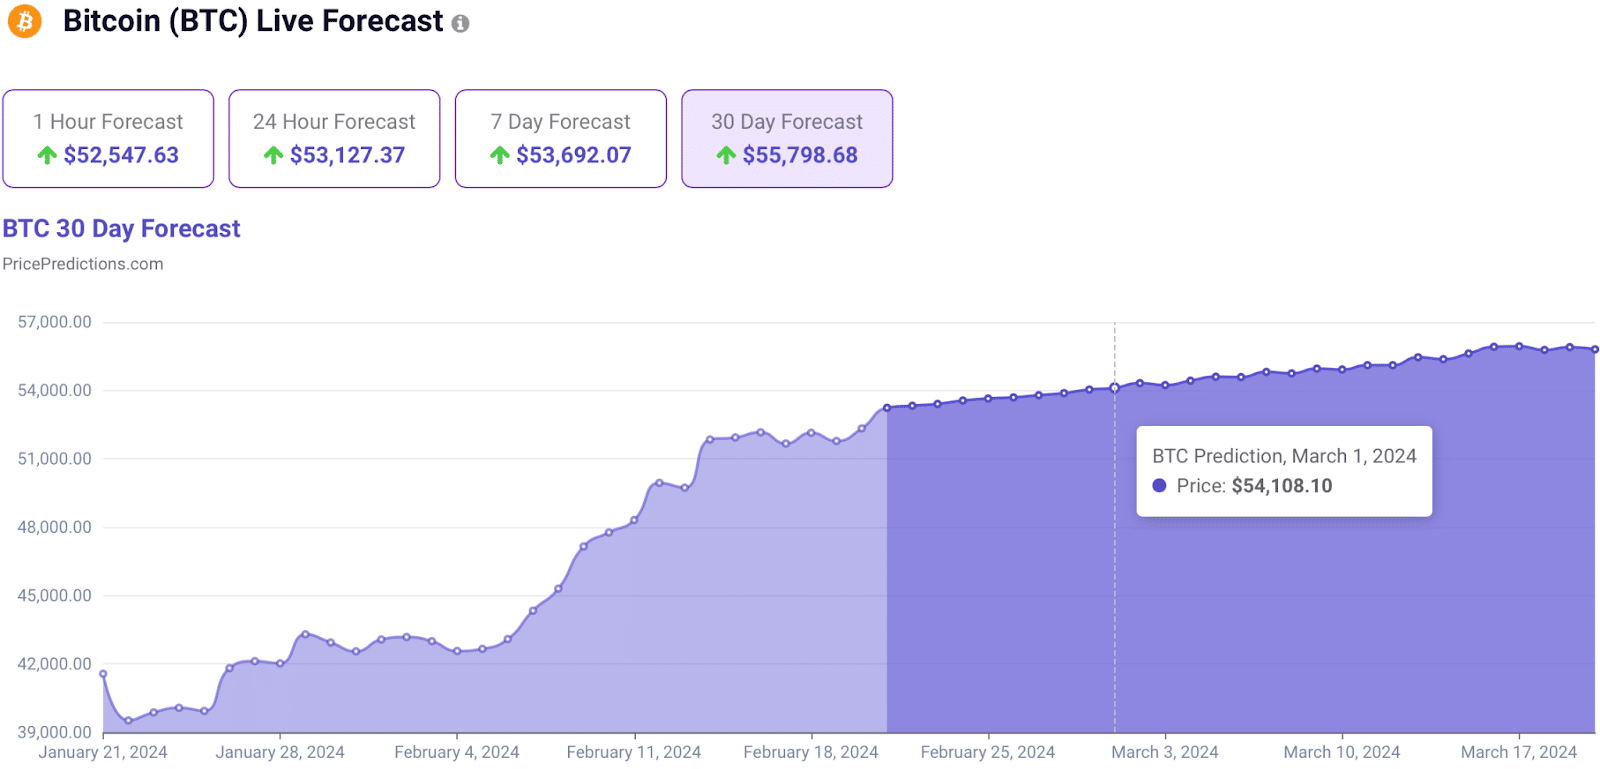The height and width of the screenshot is (769, 1600).
Task: Select the 1 Hour Forecast tab
Action: (x=108, y=138)
